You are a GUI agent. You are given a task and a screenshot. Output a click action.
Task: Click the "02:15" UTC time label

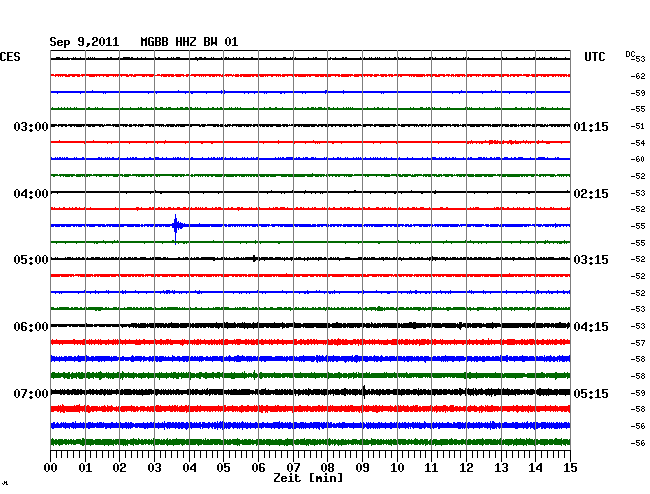(x=591, y=194)
